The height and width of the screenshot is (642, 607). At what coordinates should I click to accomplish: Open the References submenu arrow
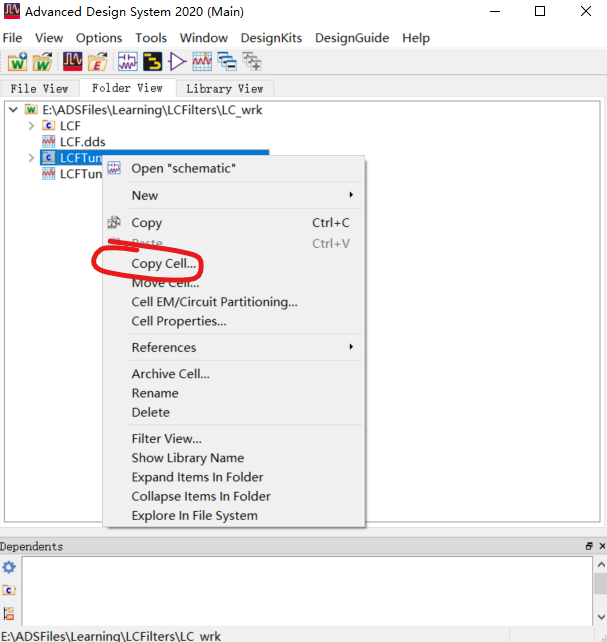click(351, 347)
